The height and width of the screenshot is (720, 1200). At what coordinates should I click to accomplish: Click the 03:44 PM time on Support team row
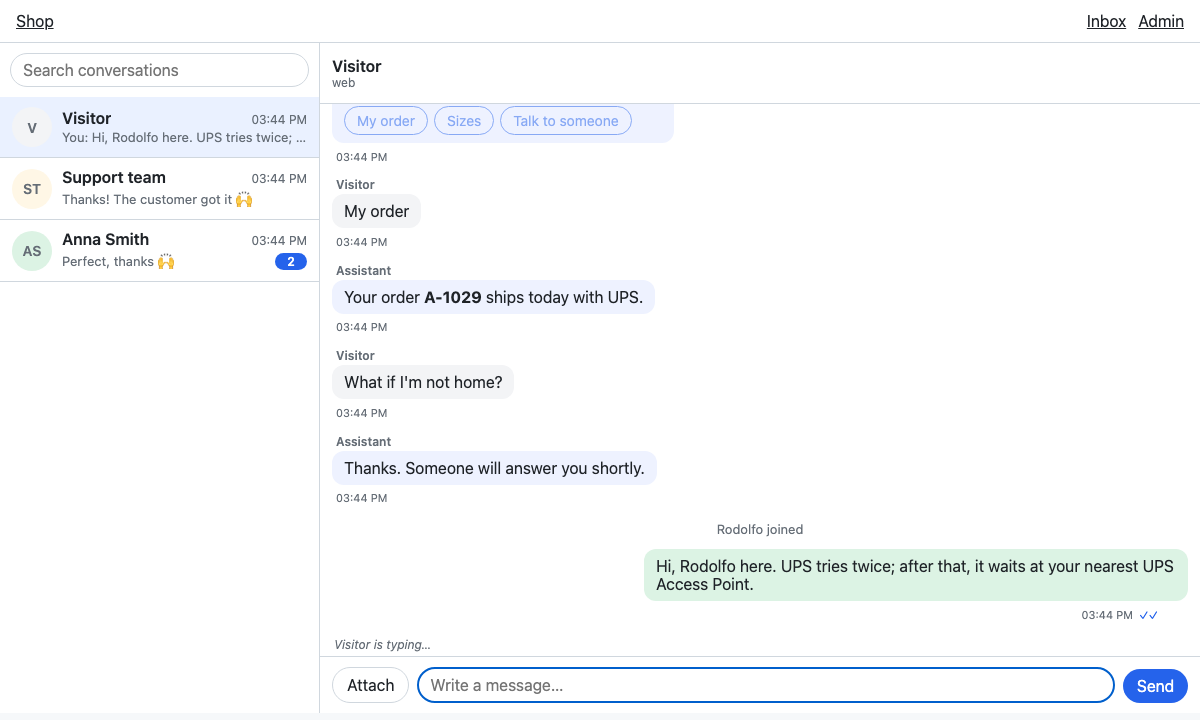(x=279, y=179)
